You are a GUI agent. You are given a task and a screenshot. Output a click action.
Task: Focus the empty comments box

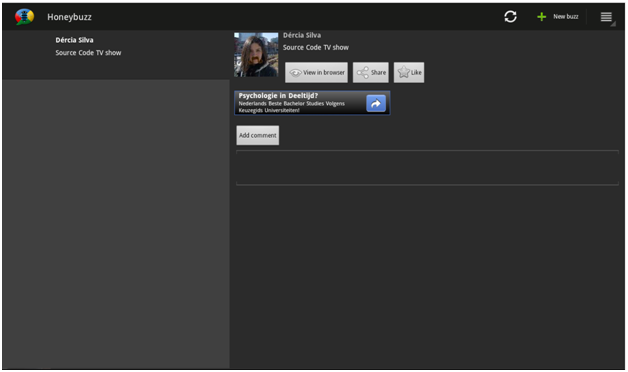coord(427,168)
